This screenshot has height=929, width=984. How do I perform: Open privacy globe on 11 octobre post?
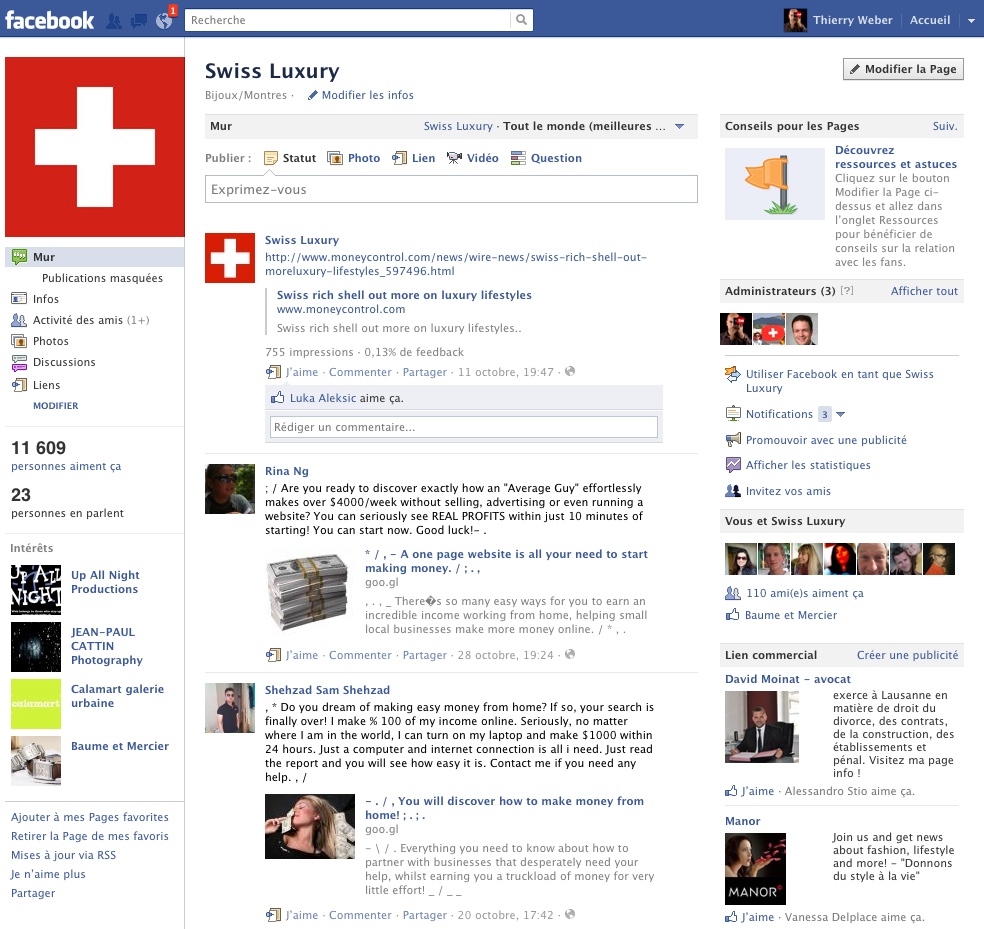click(570, 372)
